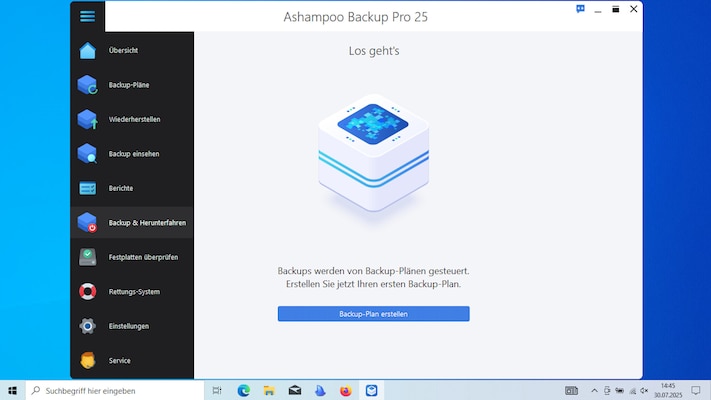
Task: Open the Rettungs-System lifebuoy icon
Action: pos(88,292)
